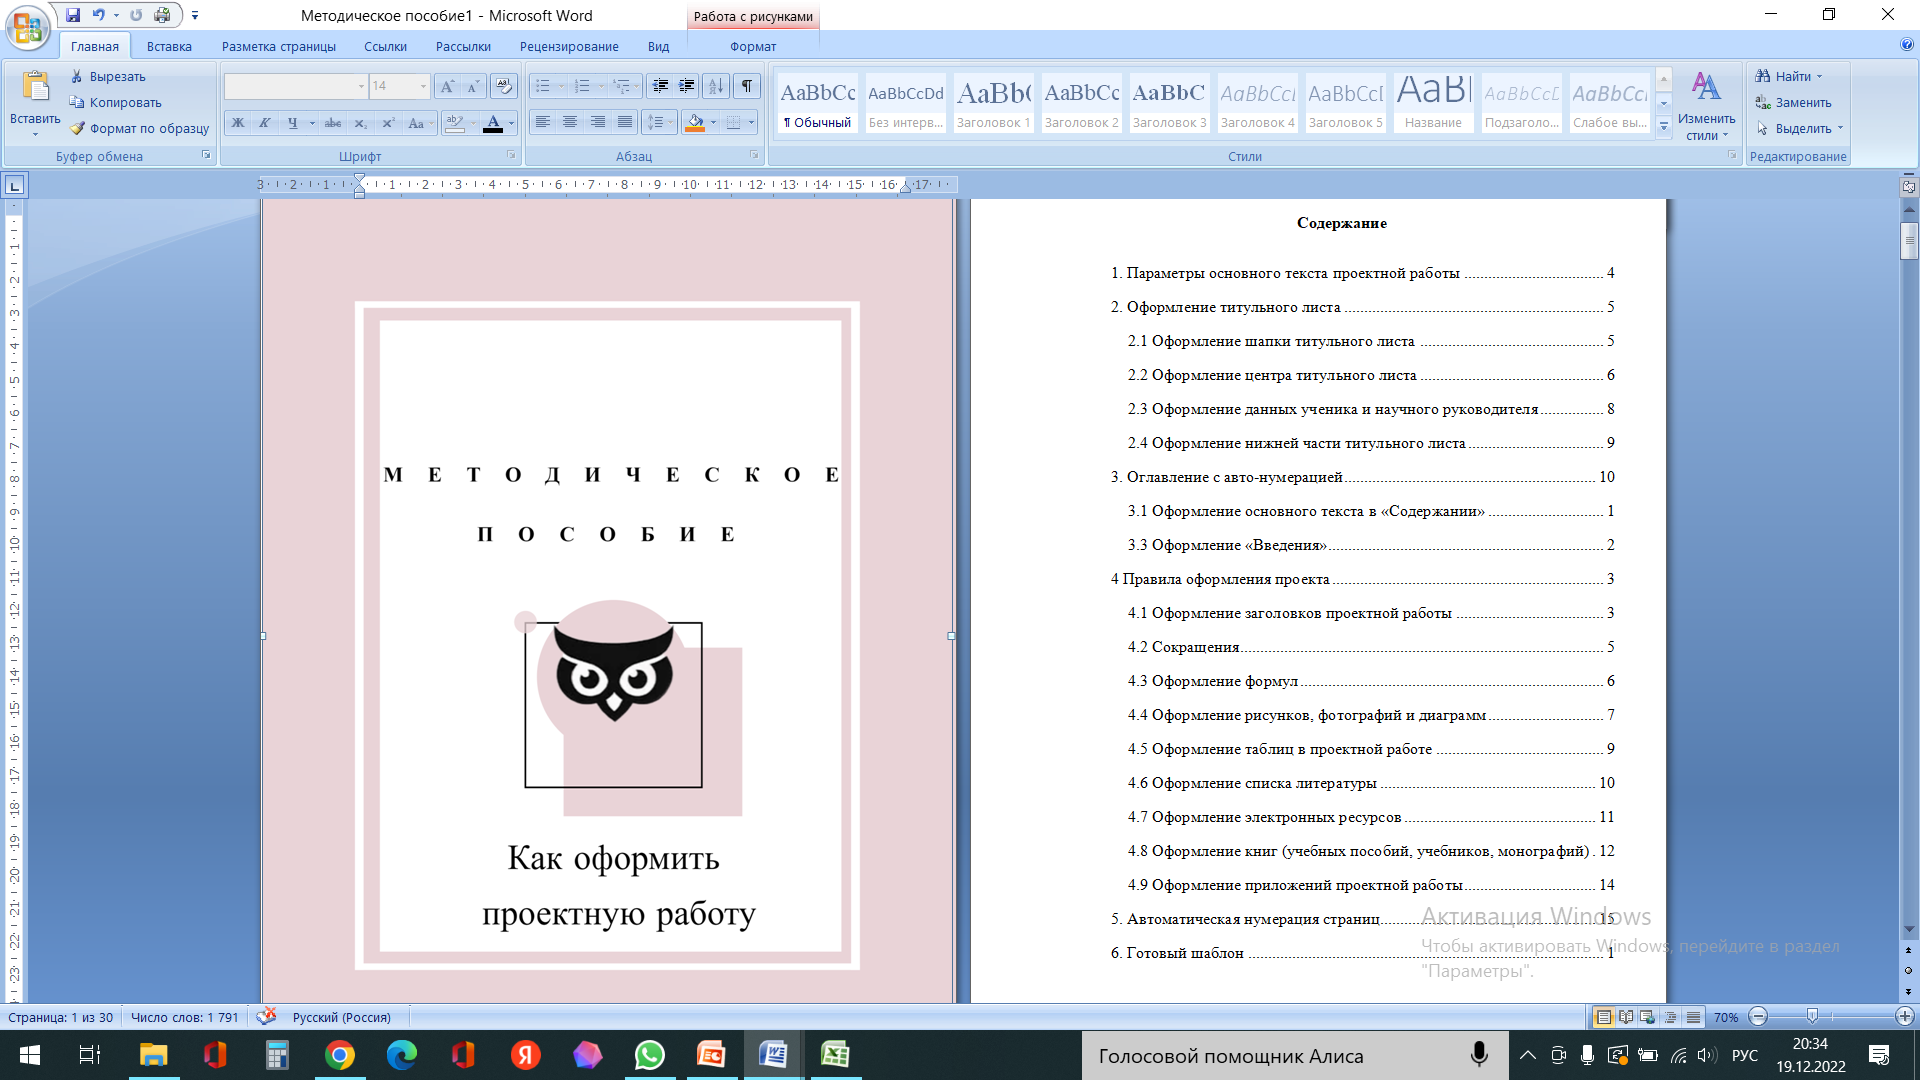Toggle Bold (Ж) formatting

coord(238,123)
